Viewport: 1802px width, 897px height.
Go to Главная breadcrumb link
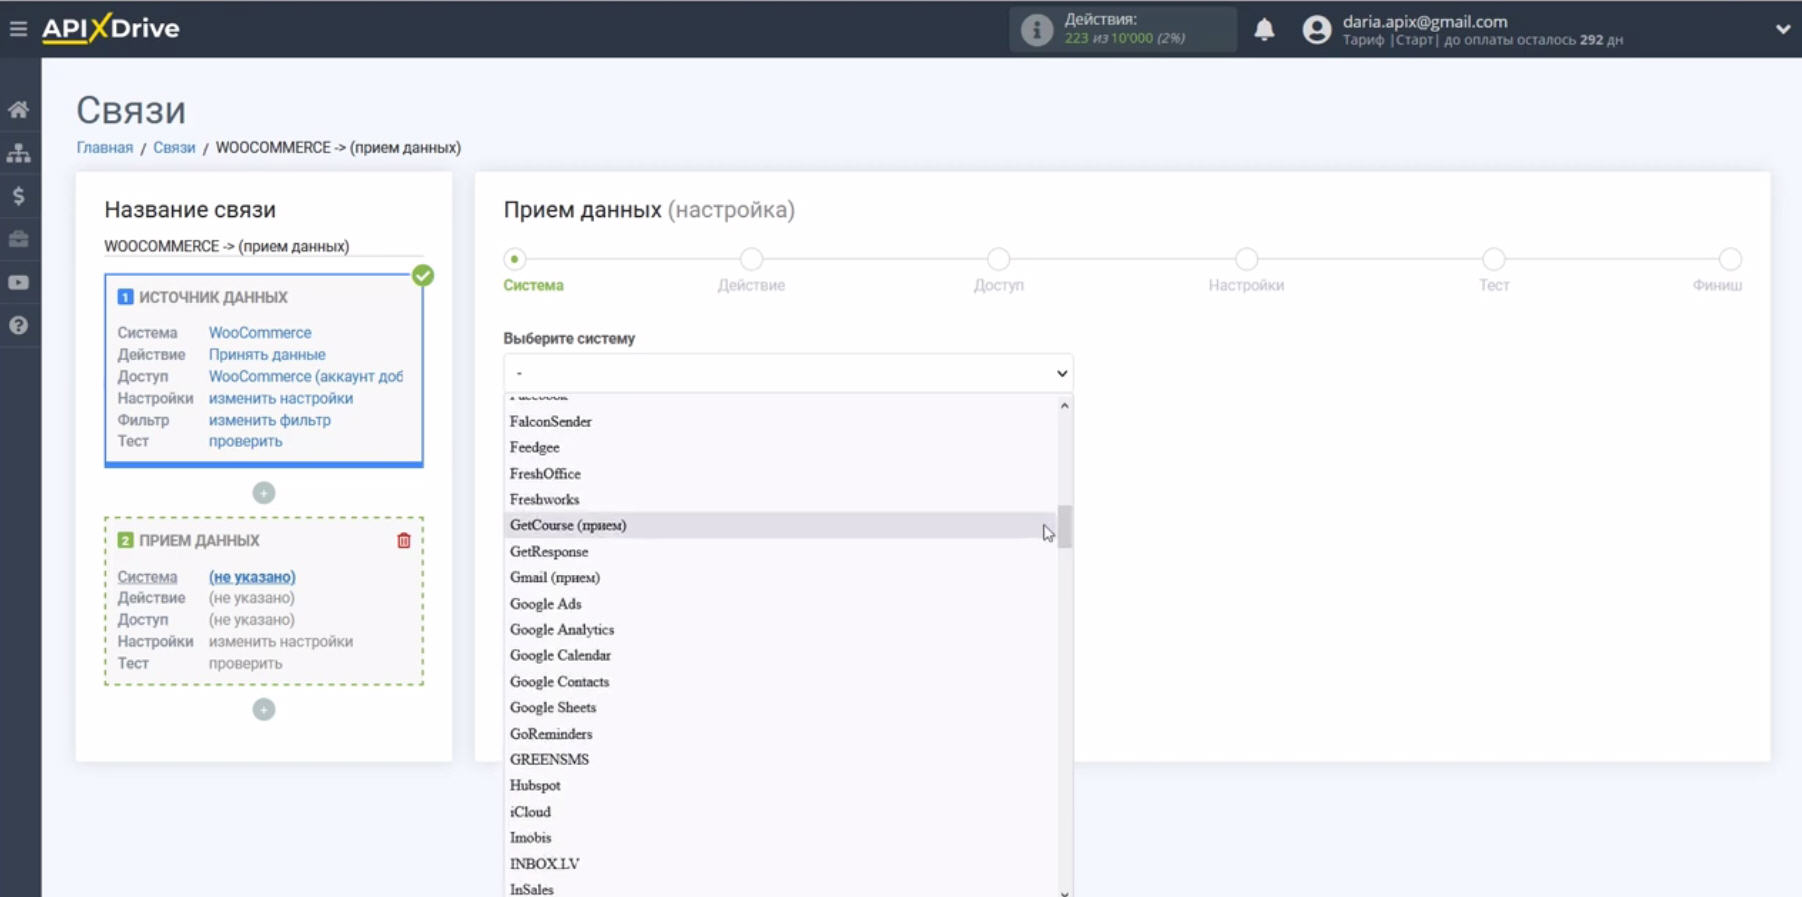tap(105, 148)
